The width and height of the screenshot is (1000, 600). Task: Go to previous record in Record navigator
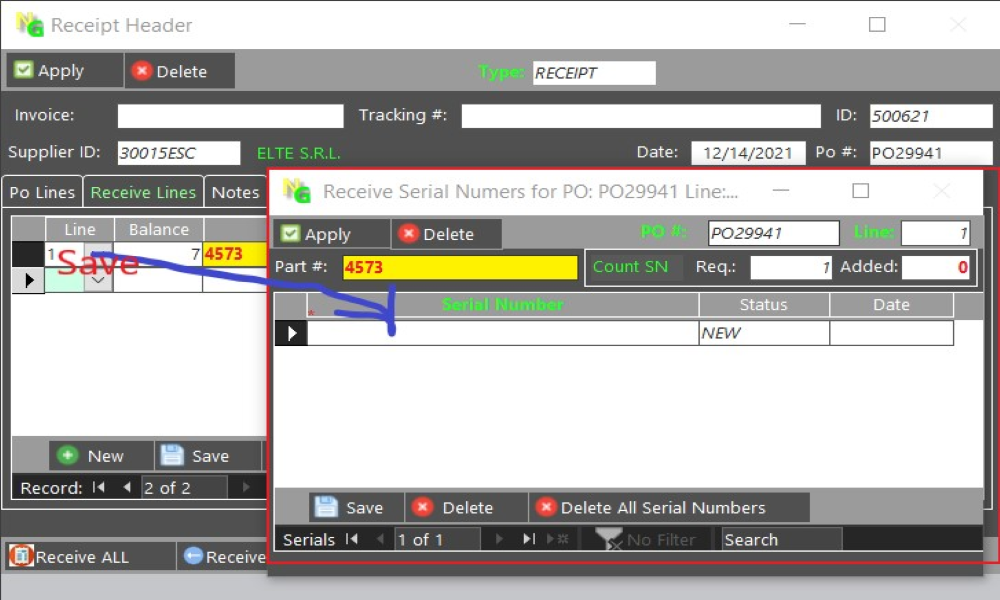126,488
